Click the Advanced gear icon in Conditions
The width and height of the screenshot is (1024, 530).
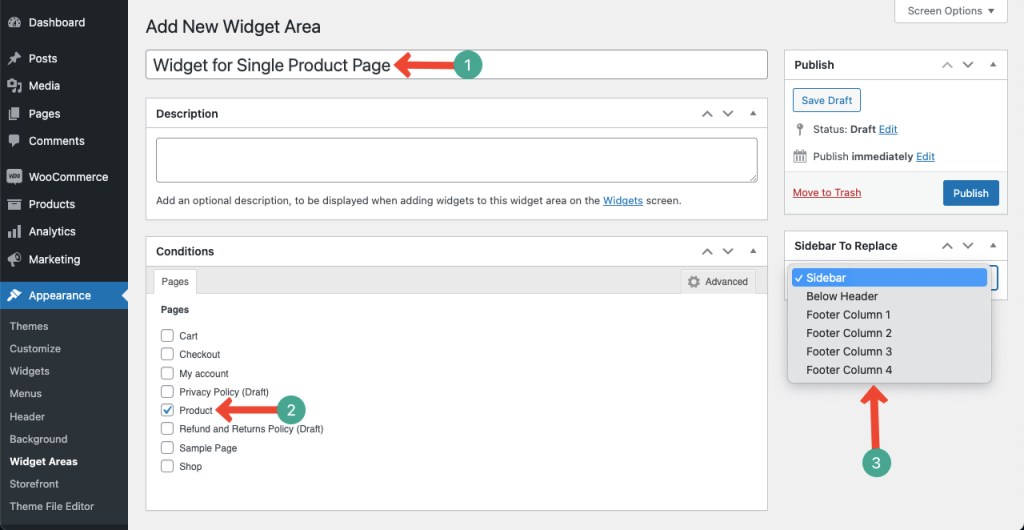point(694,281)
